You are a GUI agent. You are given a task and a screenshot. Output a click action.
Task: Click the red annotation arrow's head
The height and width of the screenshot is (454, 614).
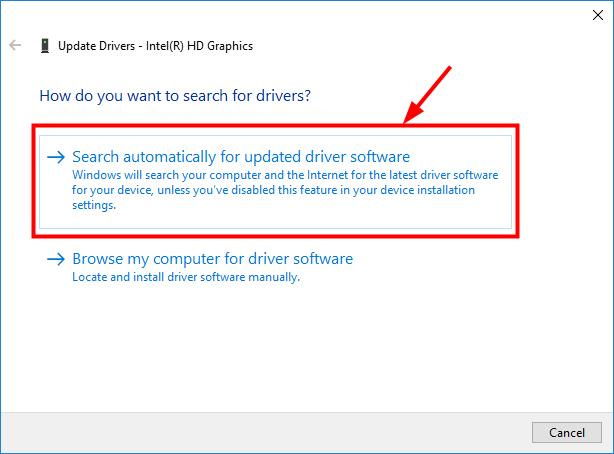click(x=407, y=119)
